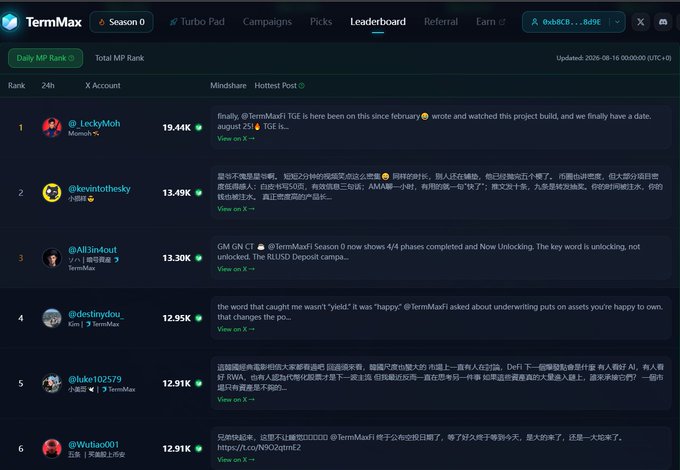
Task: Click the Hottest Post info icon
Action: (x=302, y=86)
